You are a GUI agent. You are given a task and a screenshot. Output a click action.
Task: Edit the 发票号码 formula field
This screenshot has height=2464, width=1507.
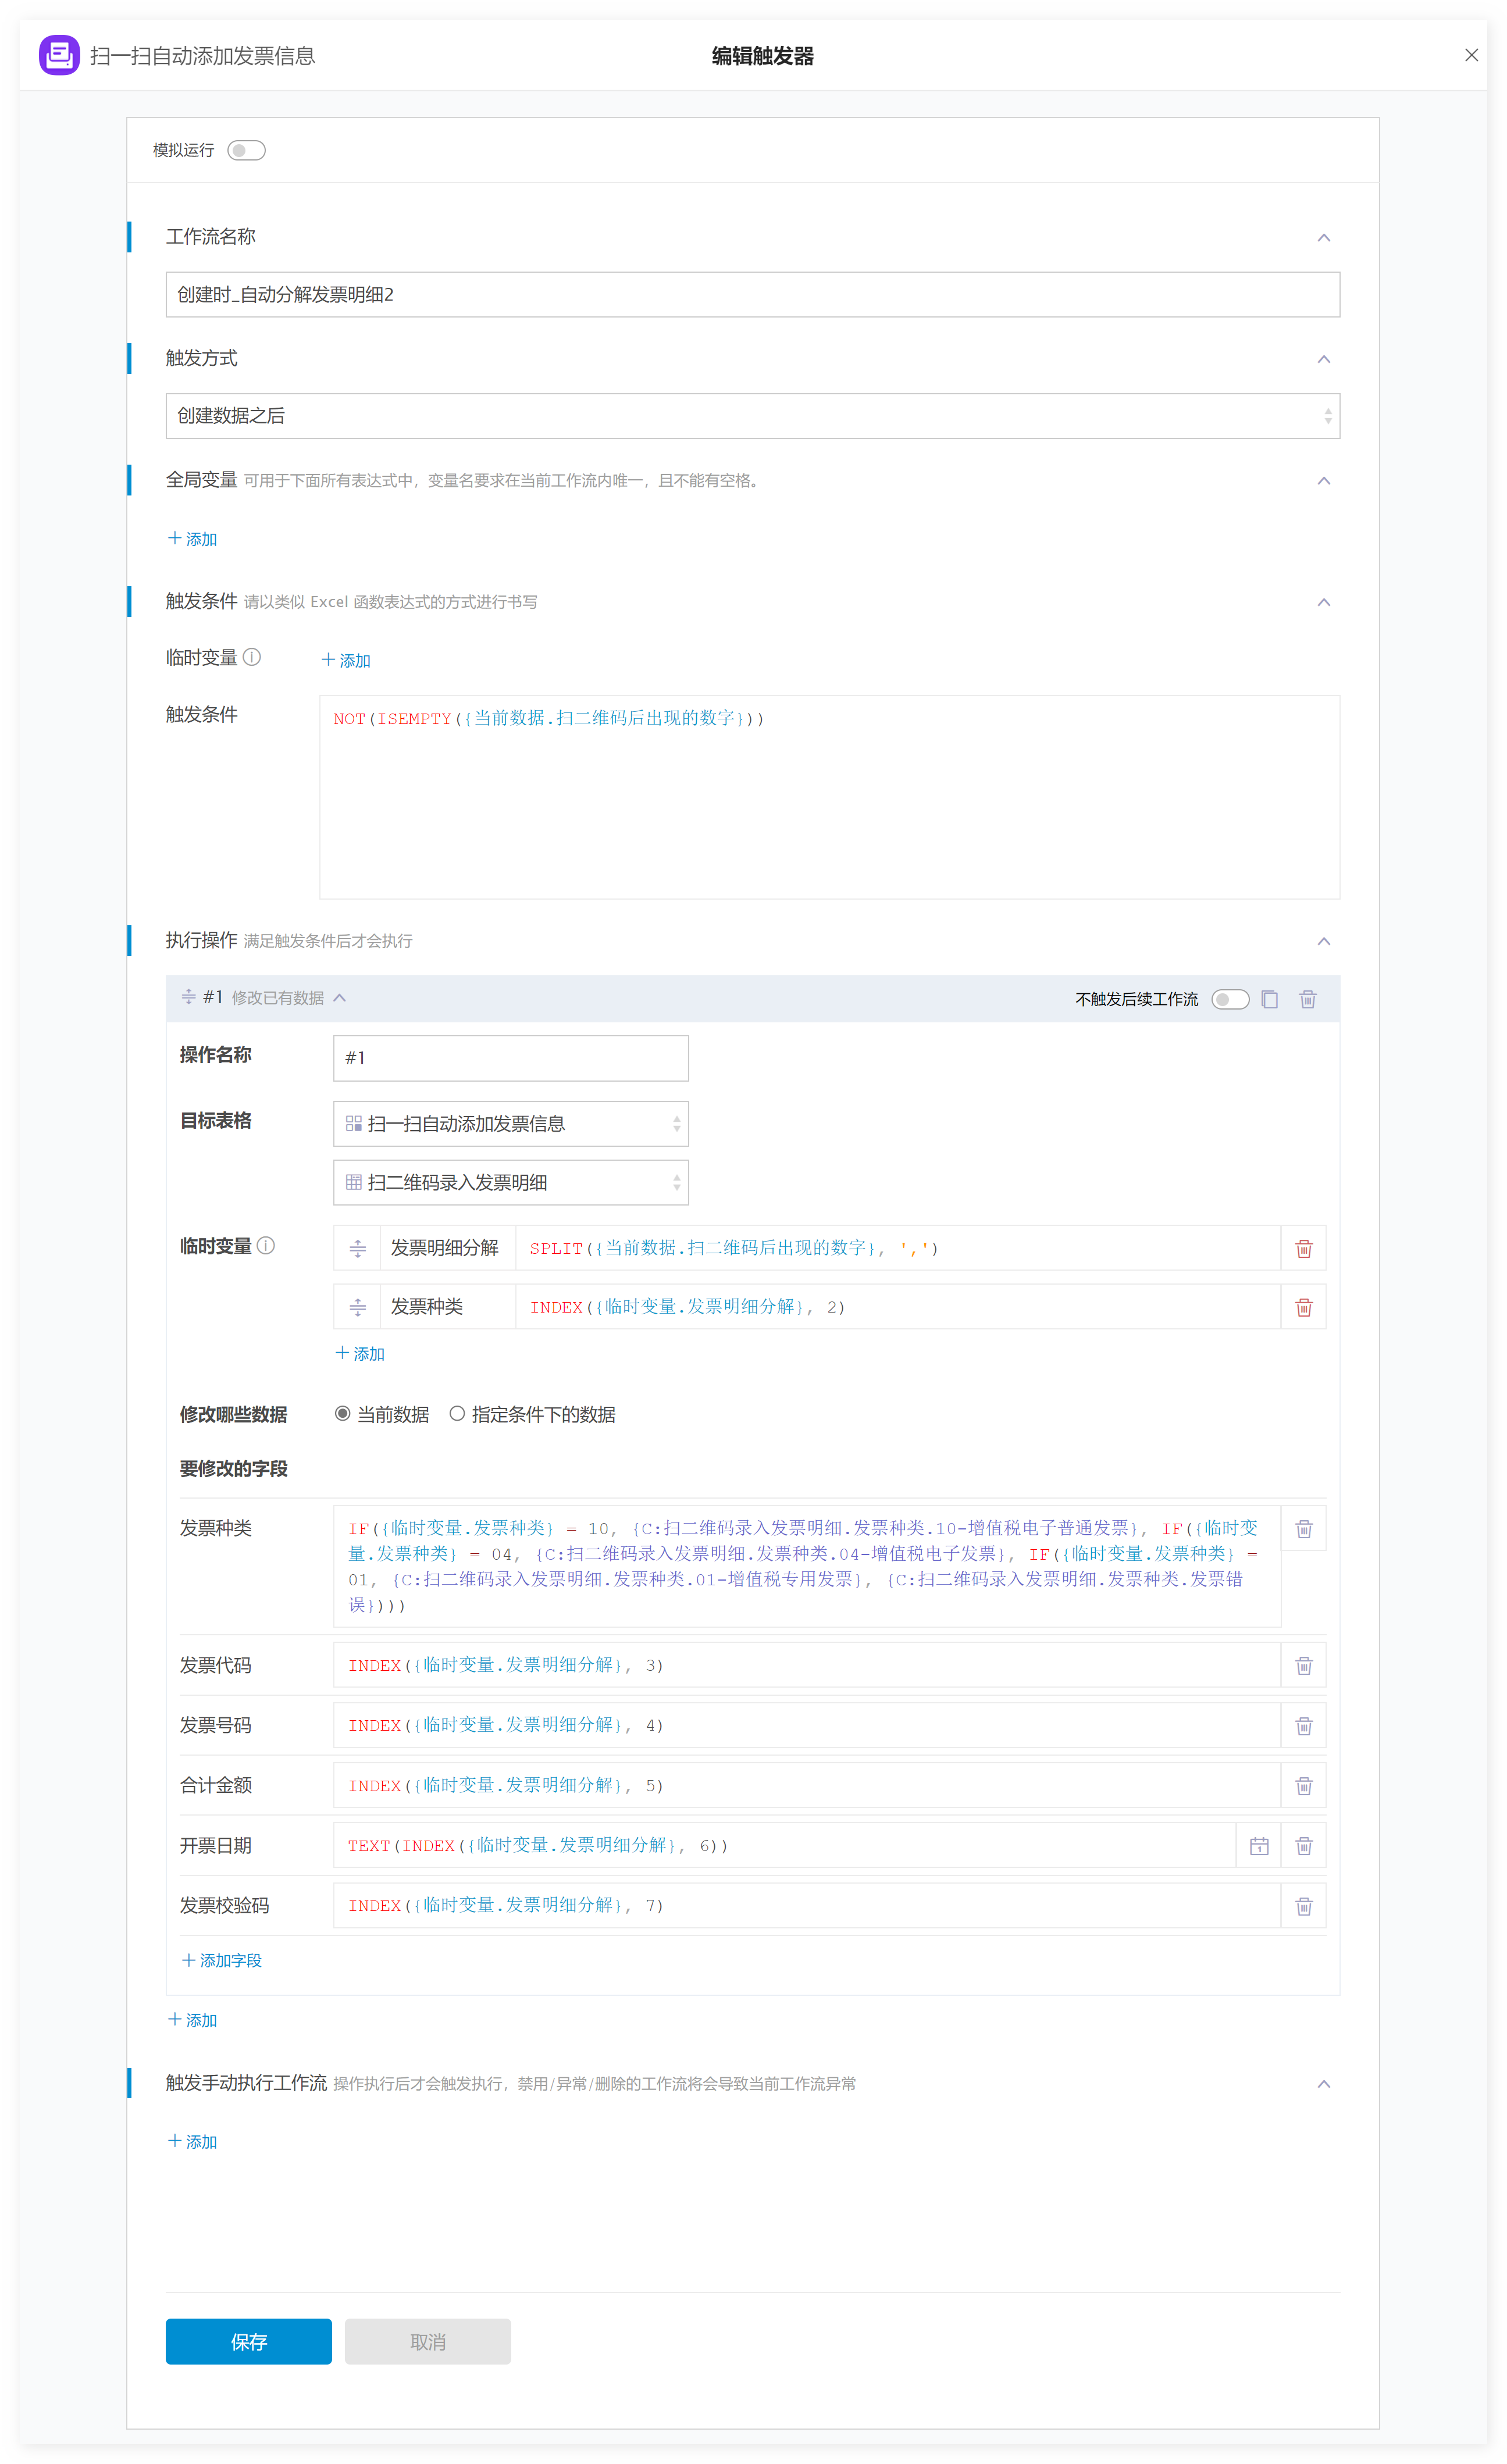[x=807, y=1725]
